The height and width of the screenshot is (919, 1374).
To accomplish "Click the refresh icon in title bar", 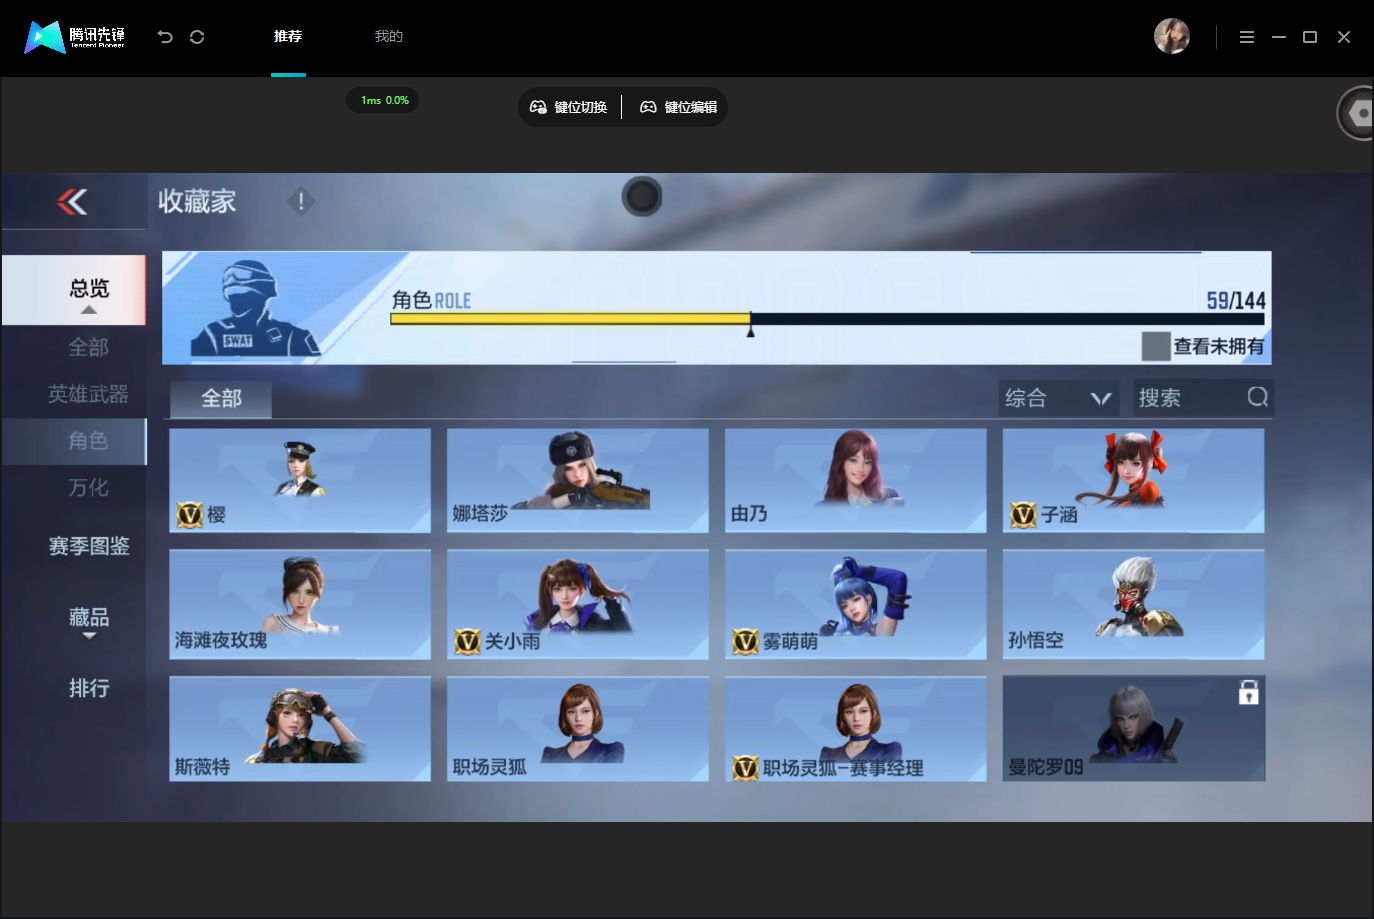I will tap(197, 37).
